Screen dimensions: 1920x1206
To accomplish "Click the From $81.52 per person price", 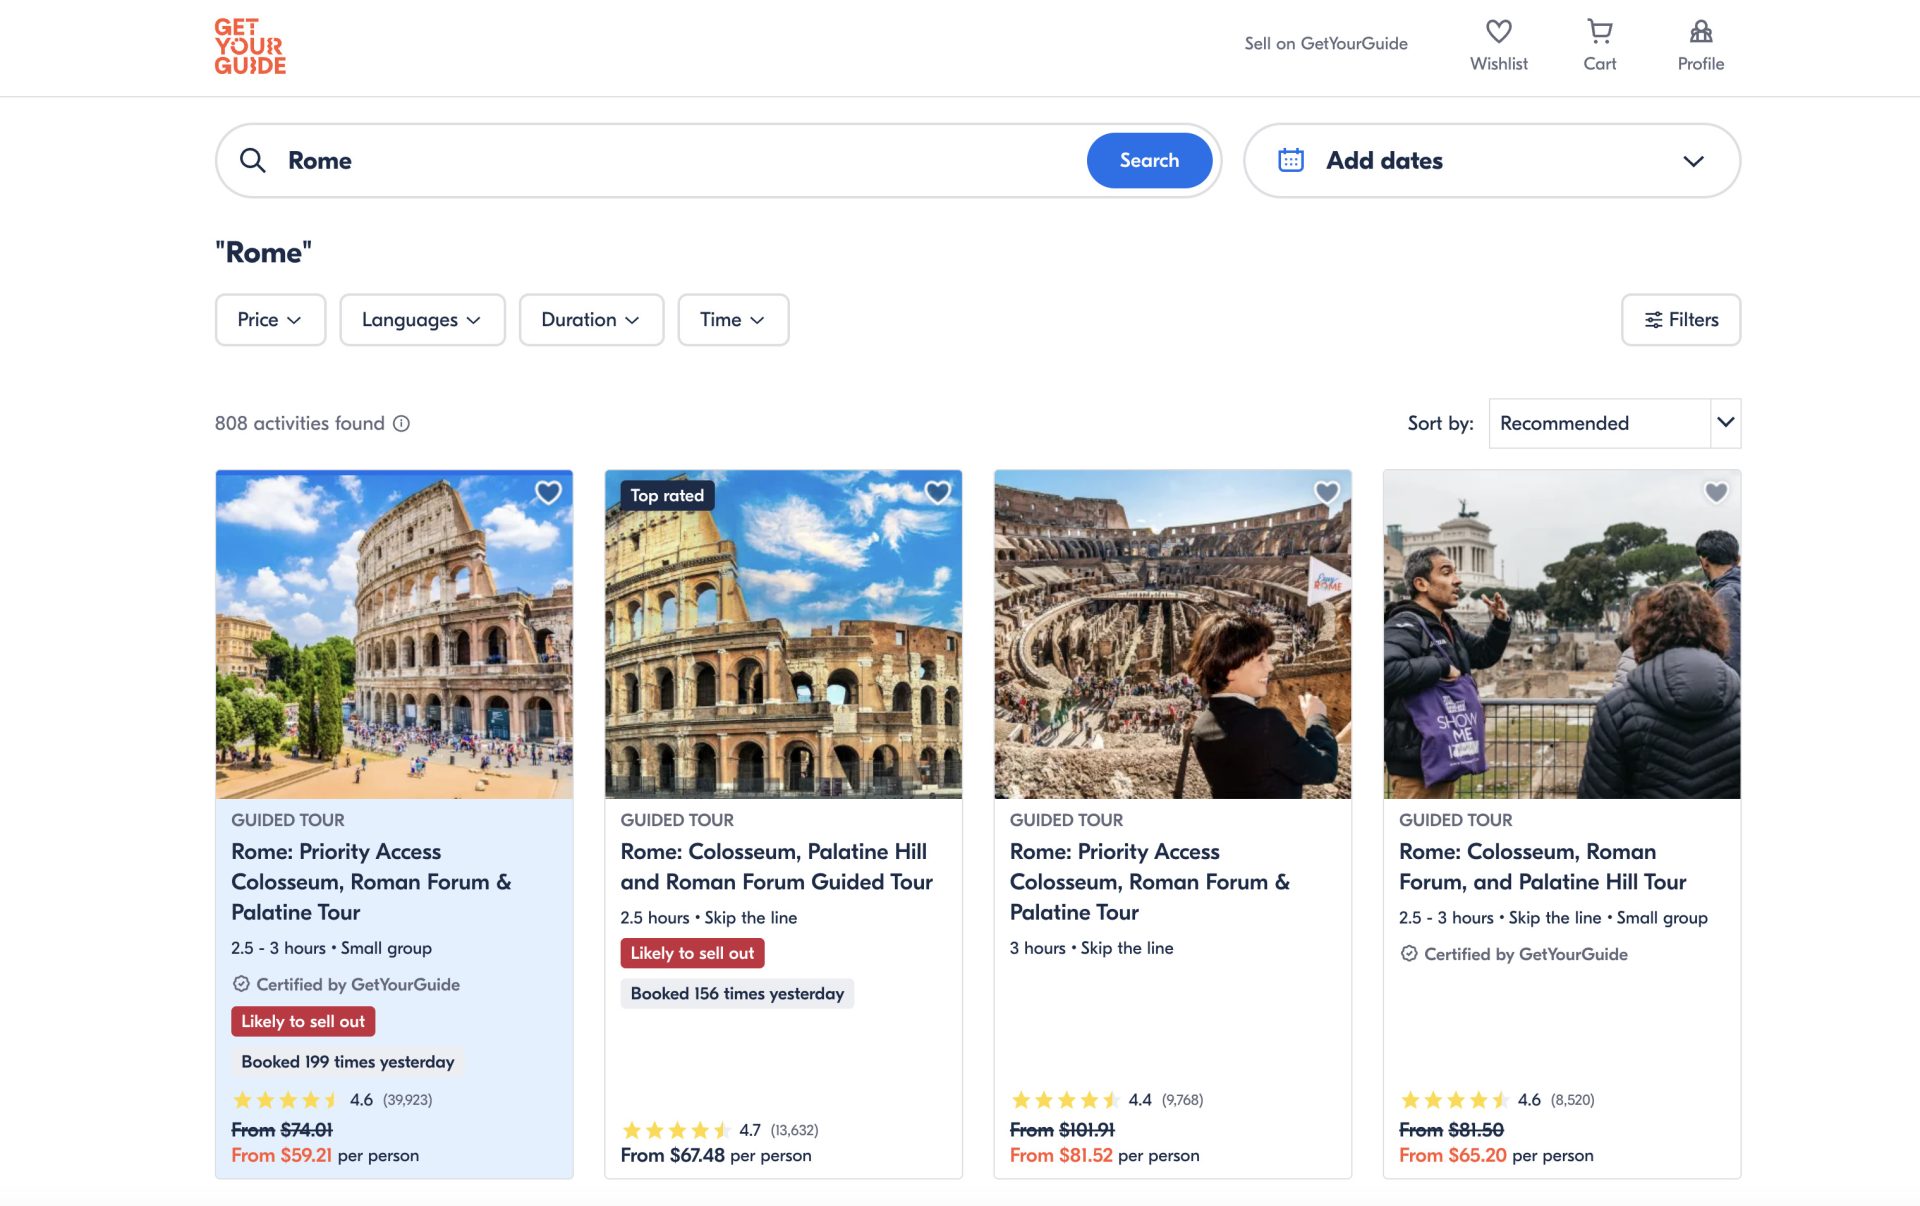I will click(x=1104, y=1155).
